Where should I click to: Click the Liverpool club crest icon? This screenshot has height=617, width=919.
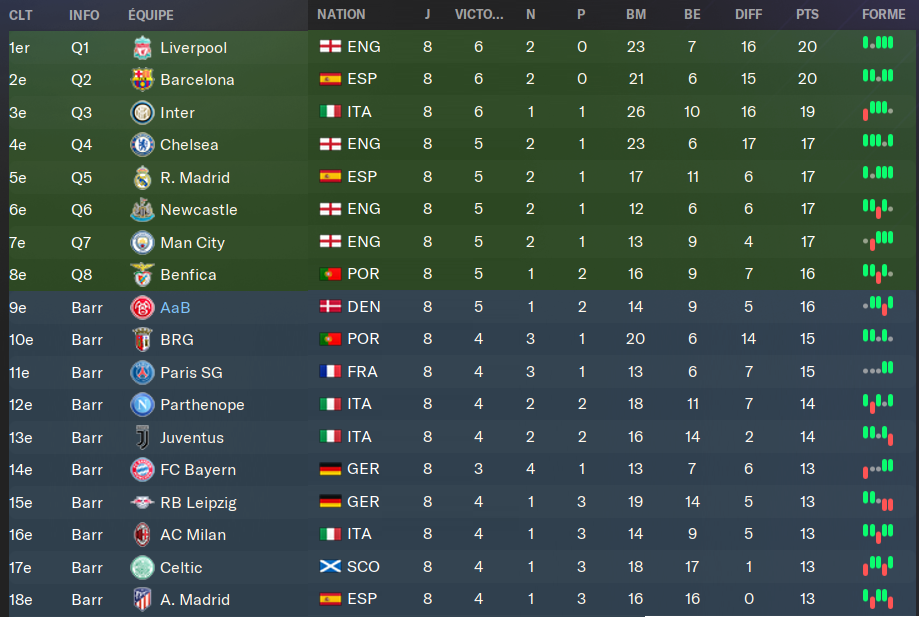tap(142, 47)
